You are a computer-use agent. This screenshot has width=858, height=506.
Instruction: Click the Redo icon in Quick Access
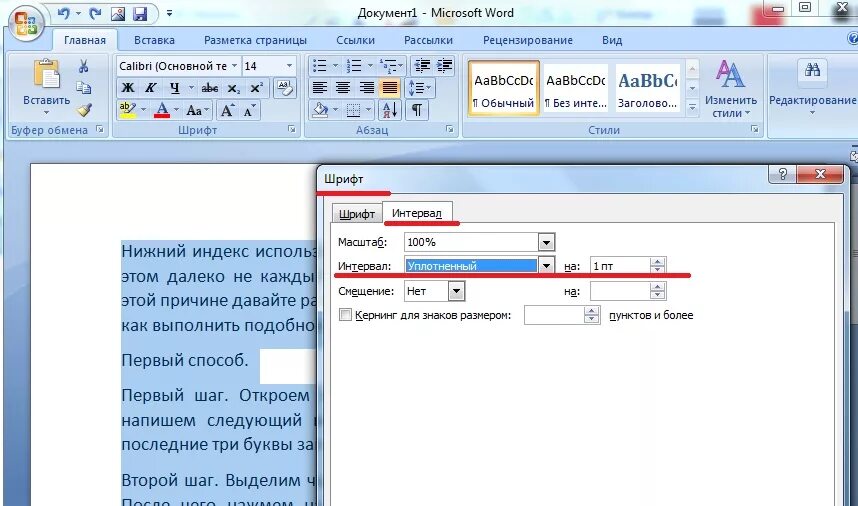(x=95, y=13)
